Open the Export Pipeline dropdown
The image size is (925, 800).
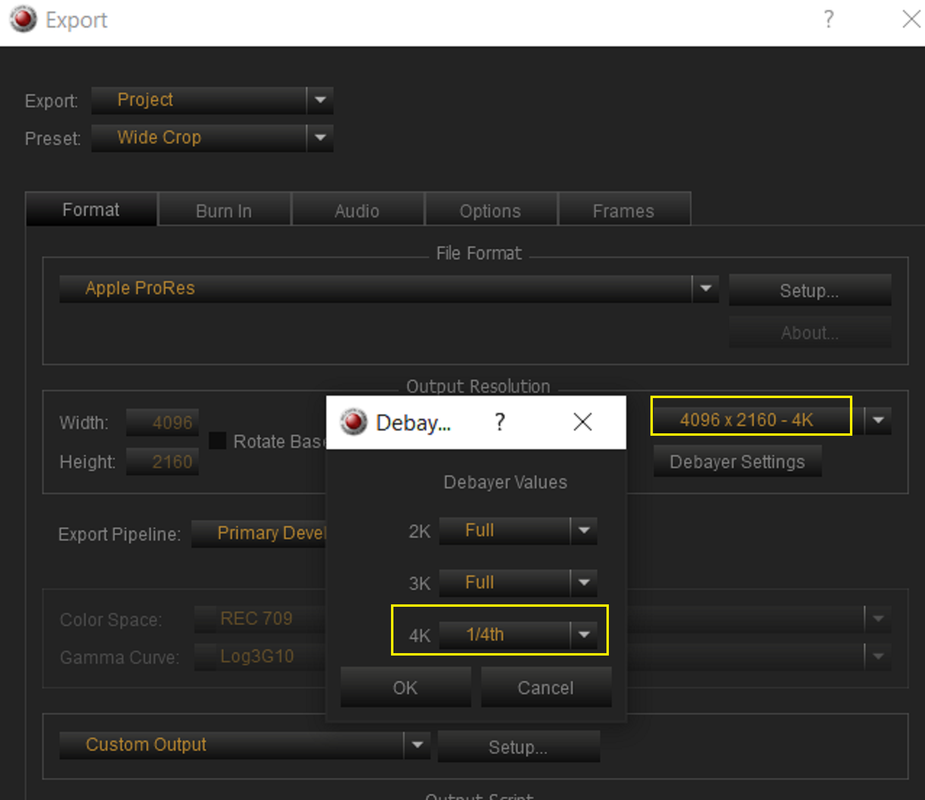click(258, 533)
